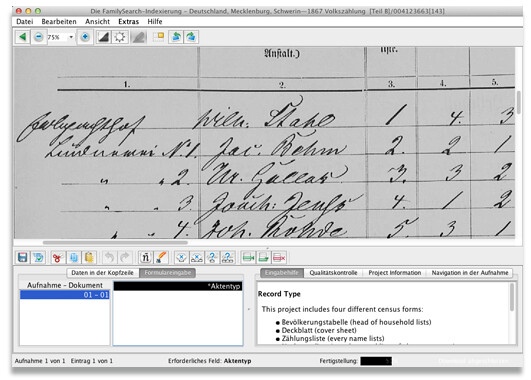Open the international characters ñ tool

[x=145, y=258]
